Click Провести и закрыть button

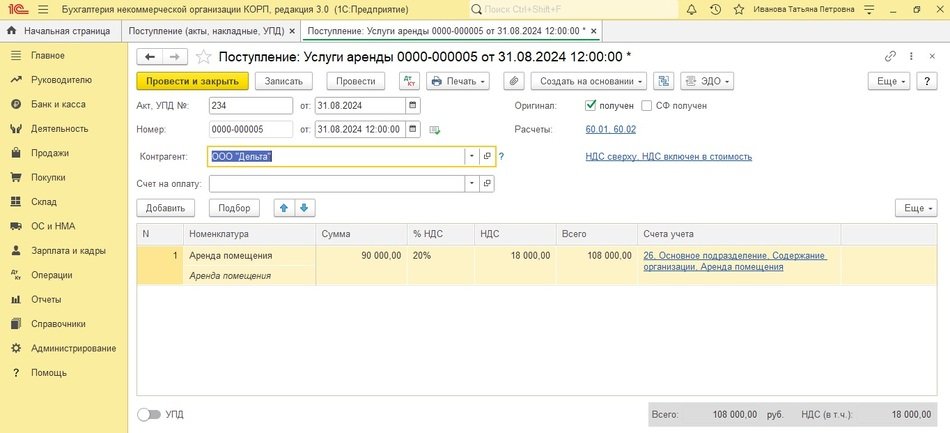pyautogui.click(x=192, y=81)
